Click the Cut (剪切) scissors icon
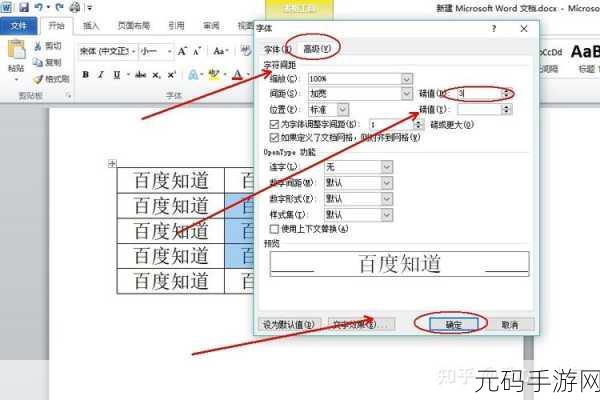 tap(38, 46)
